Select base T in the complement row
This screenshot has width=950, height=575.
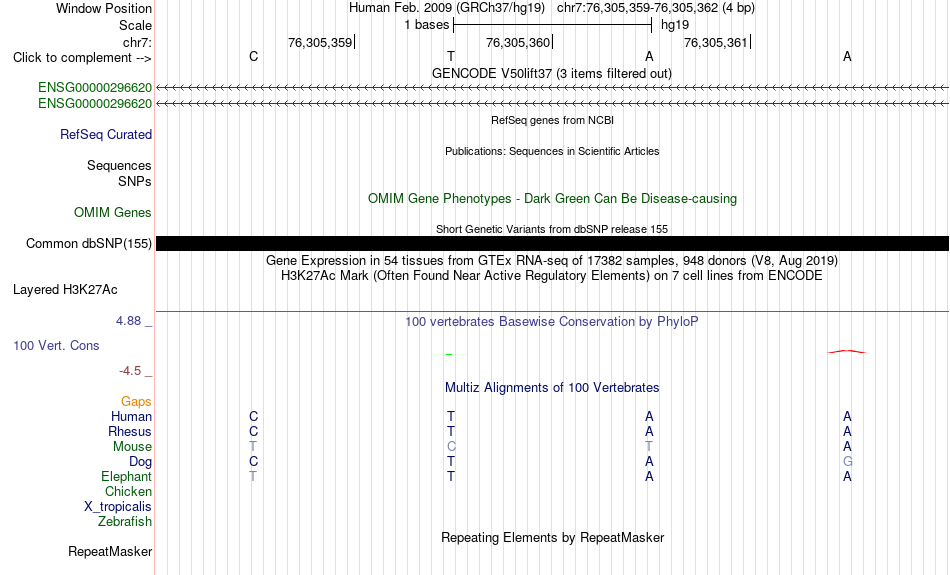click(x=451, y=56)
